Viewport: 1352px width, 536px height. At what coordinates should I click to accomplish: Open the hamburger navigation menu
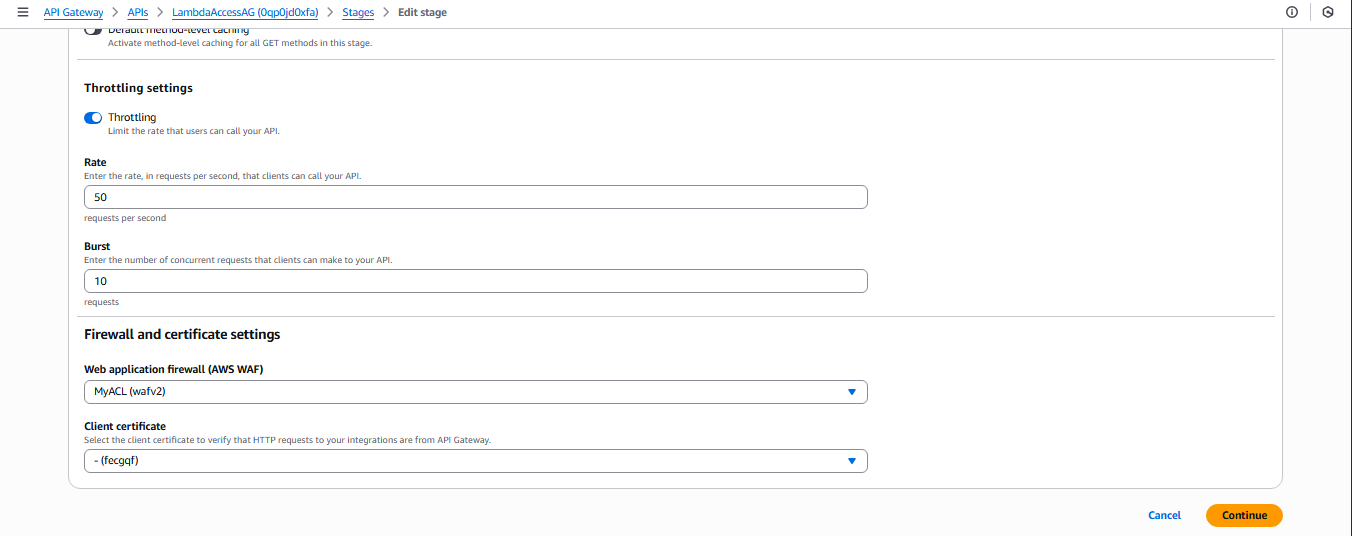pyautogui.click(x=23, y=13)
